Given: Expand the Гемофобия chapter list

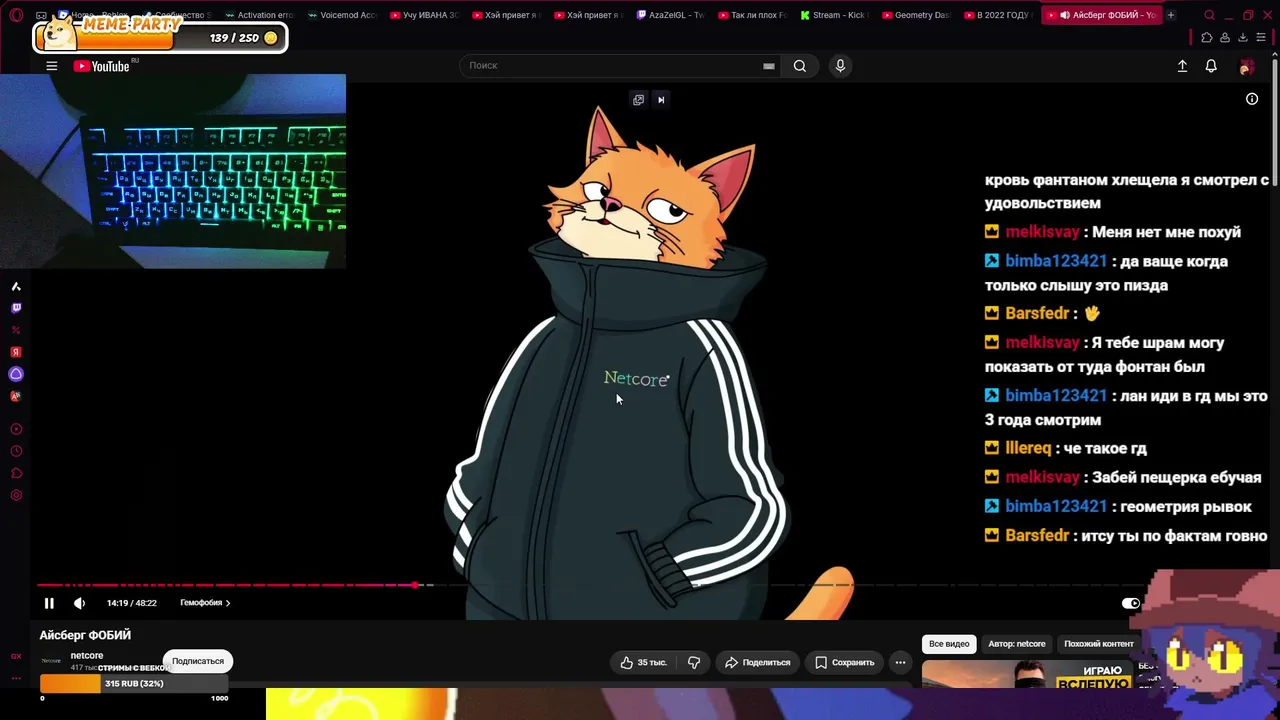Looking at the screenshot, I should pos(205,603).
